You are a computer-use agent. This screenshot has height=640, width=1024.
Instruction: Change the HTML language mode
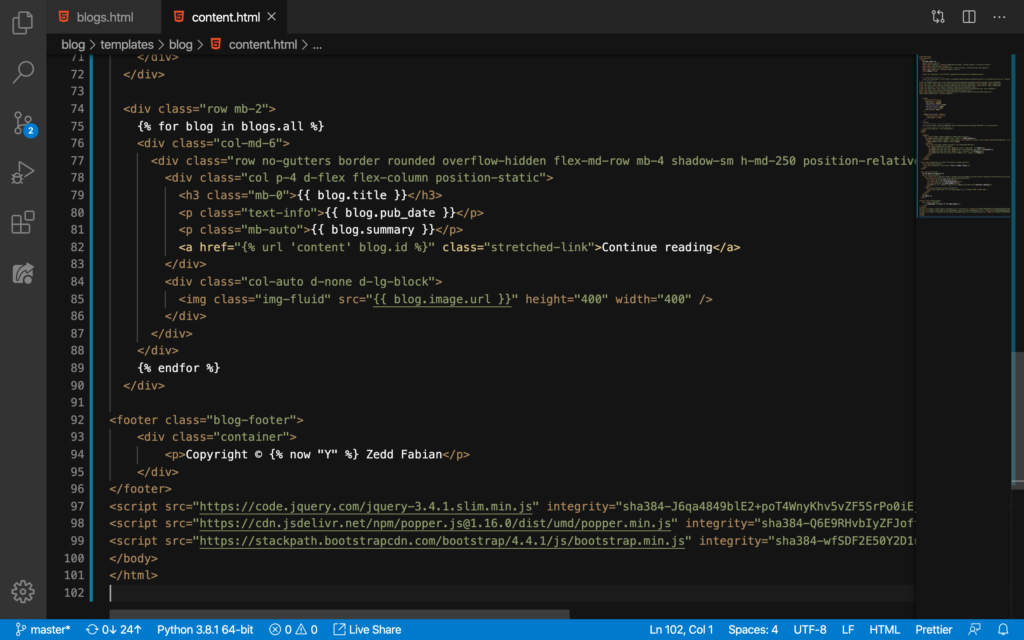pos(884,630)
